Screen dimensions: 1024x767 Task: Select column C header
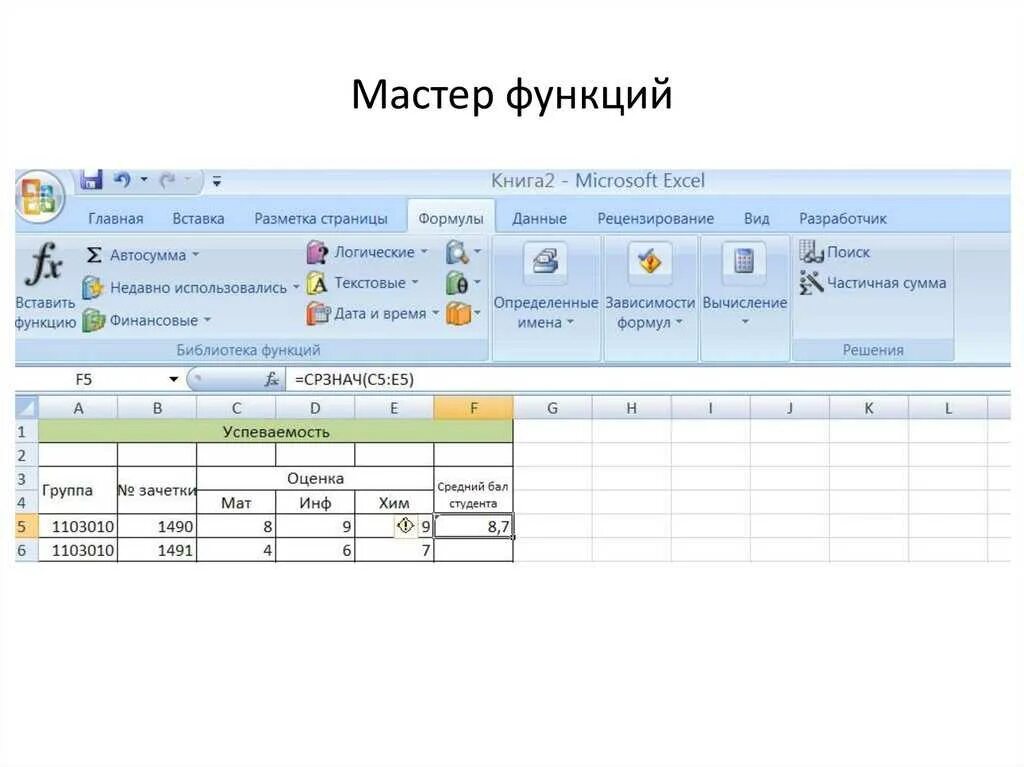coord(236,408)
